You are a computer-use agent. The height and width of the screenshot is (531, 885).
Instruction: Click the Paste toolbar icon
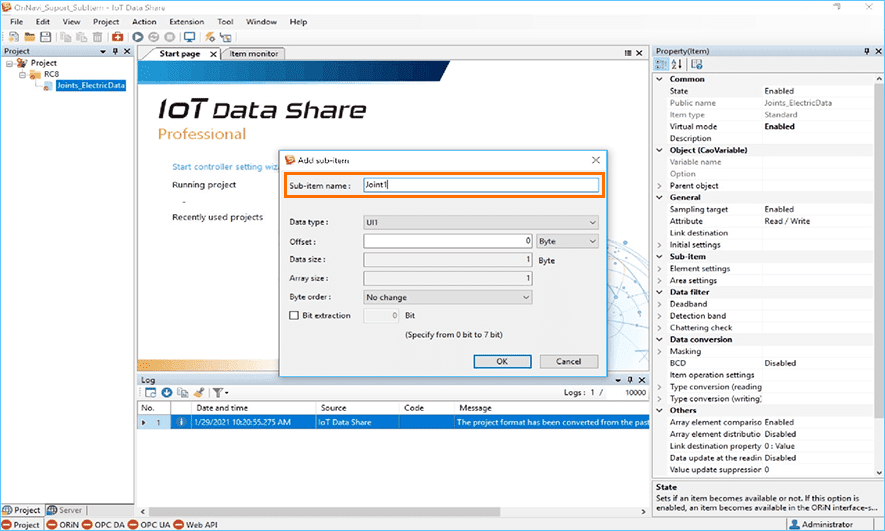[x=81, y=37]
